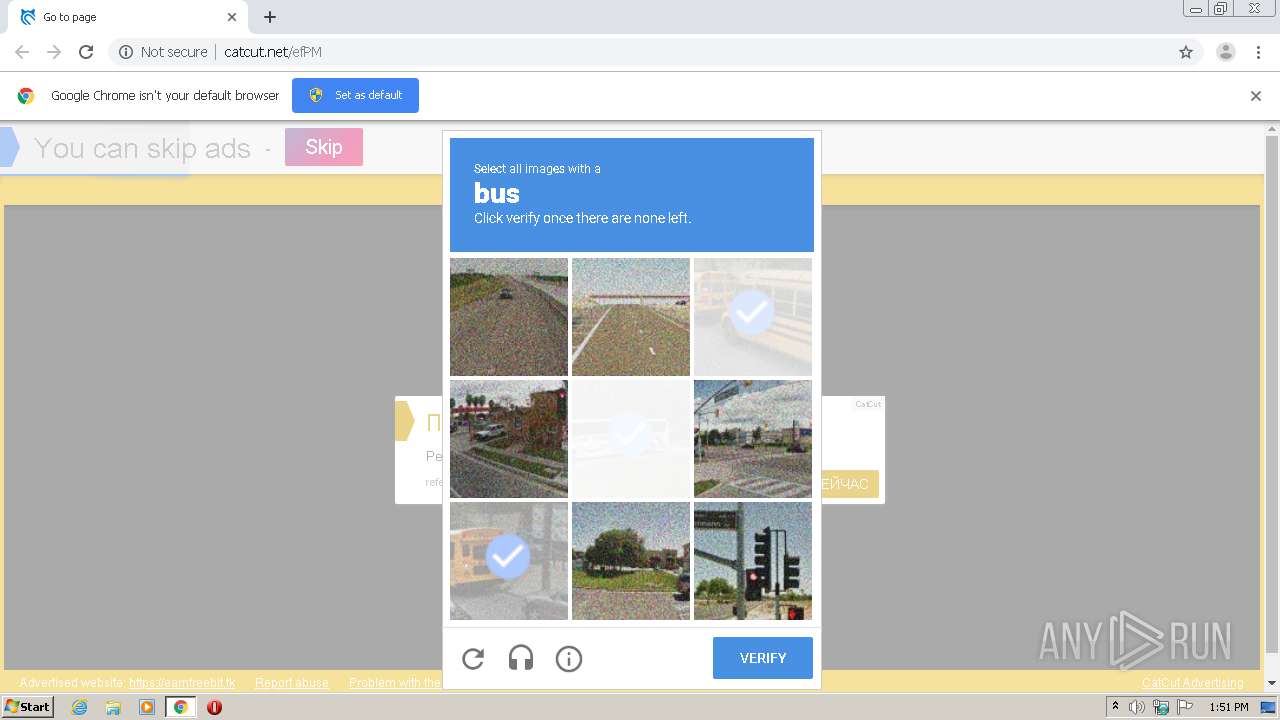Viewport: 1280px width, 720px height.
Task: Open the red Opera taskbar icon
Action: 214,707
